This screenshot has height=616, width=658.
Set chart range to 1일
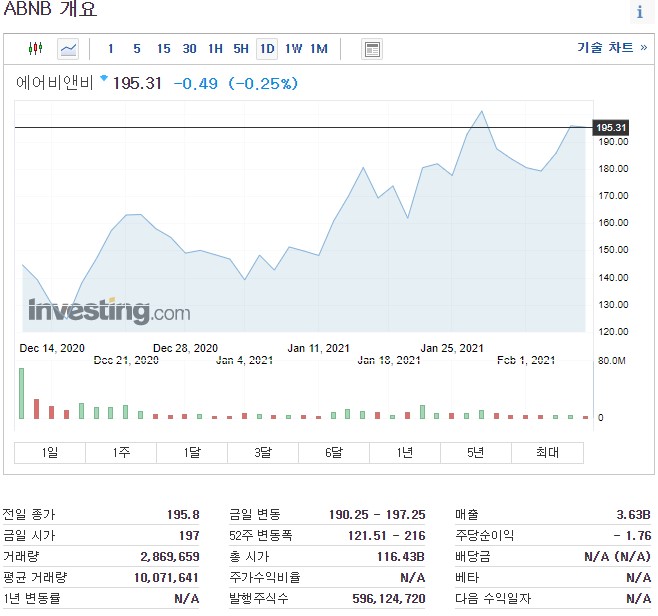tap(50, 452)
